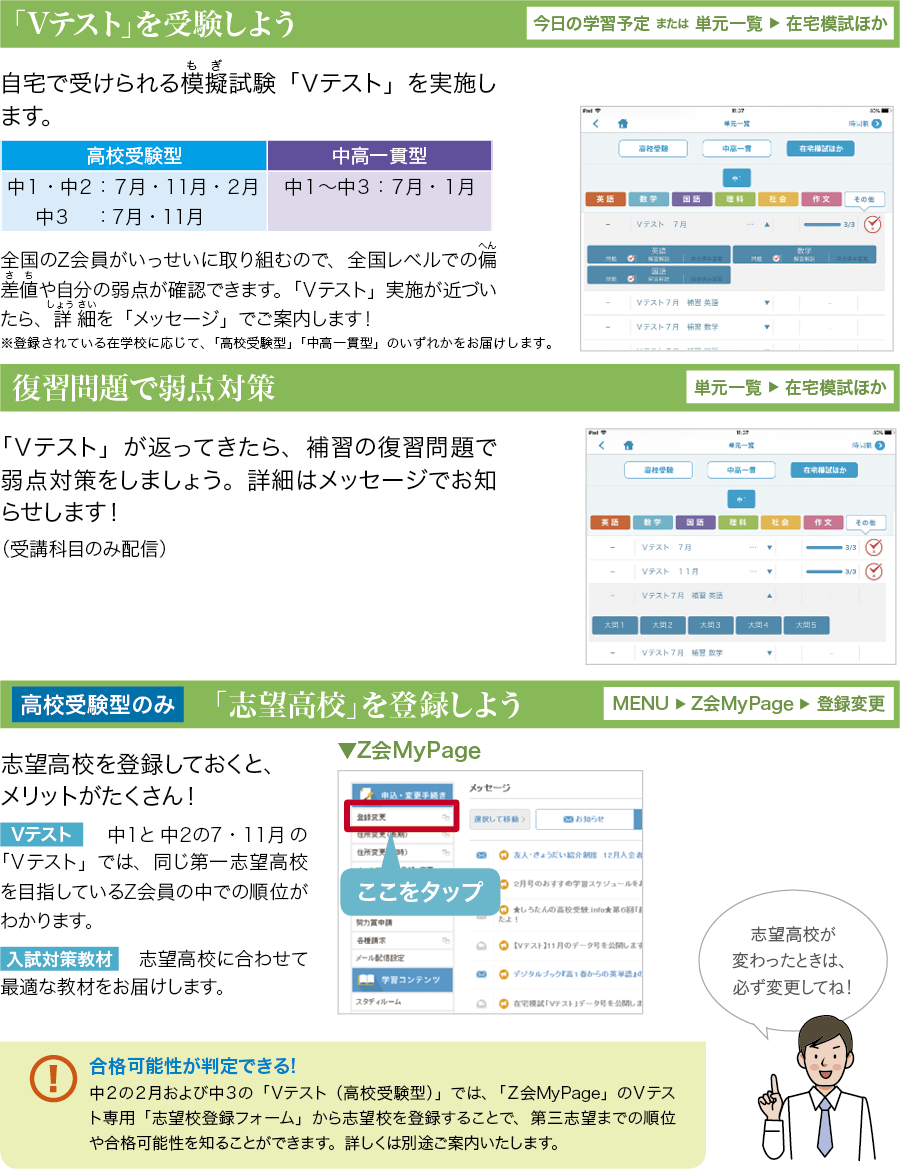Tap the 選択して移動 button

tap(499, 819)
